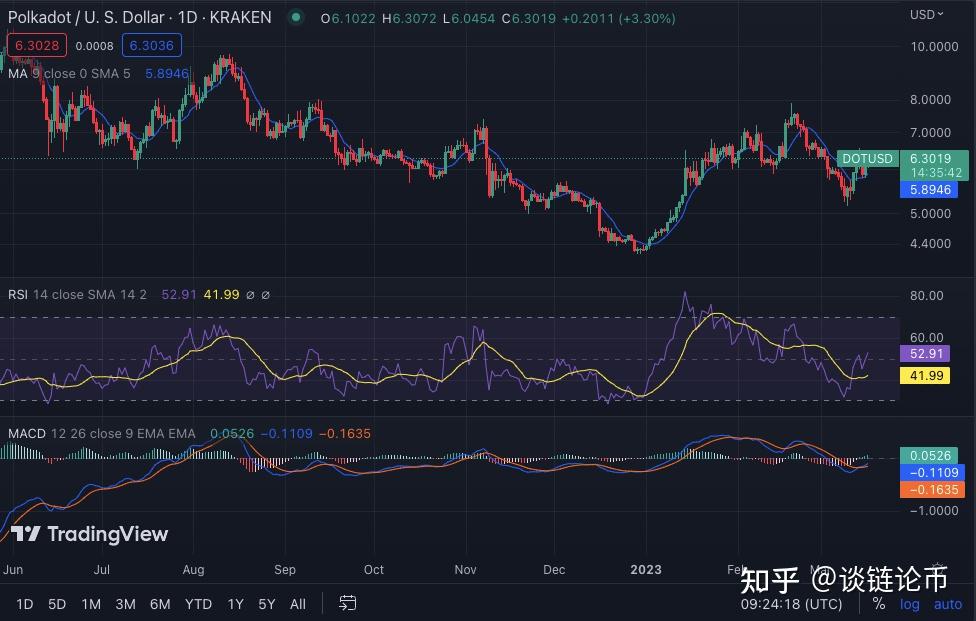Viewport: 976px width, 621px height.
Task: Click the blue 6.3036 buy button
Action: point(152,45)
